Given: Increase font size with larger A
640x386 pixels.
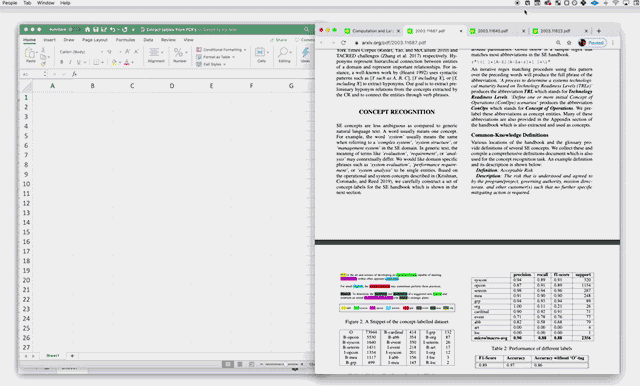Looking at the screenshot, I should (127, 51).
